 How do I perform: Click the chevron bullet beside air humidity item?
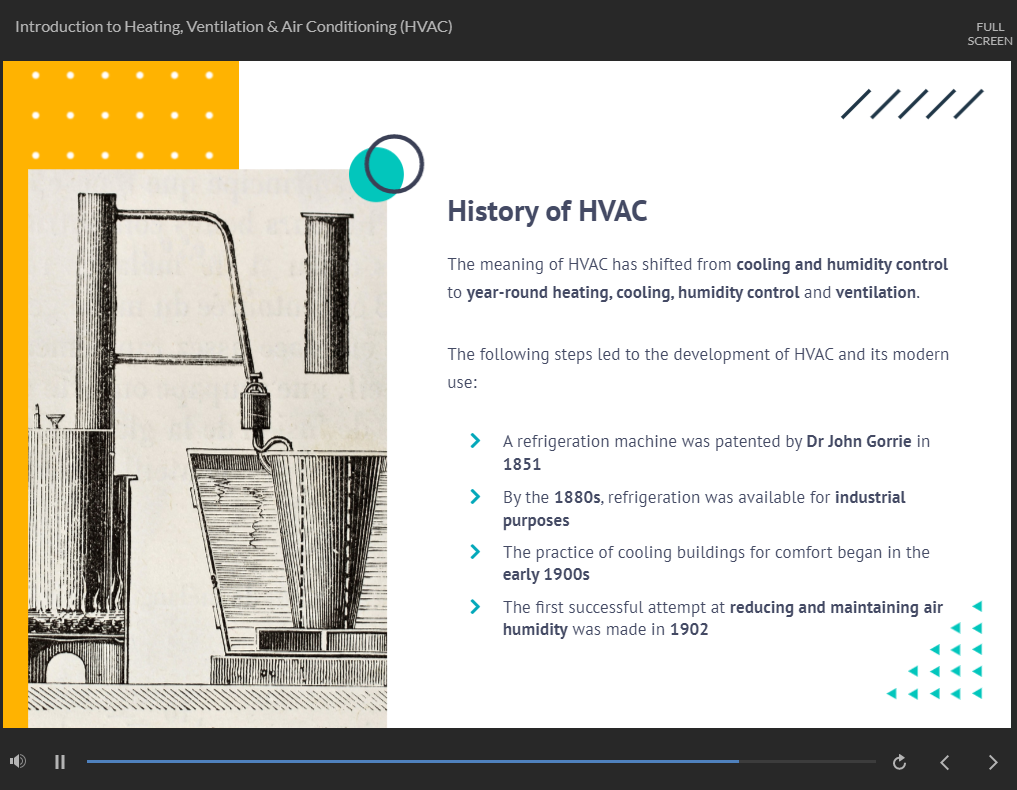(x=475, y=607)
